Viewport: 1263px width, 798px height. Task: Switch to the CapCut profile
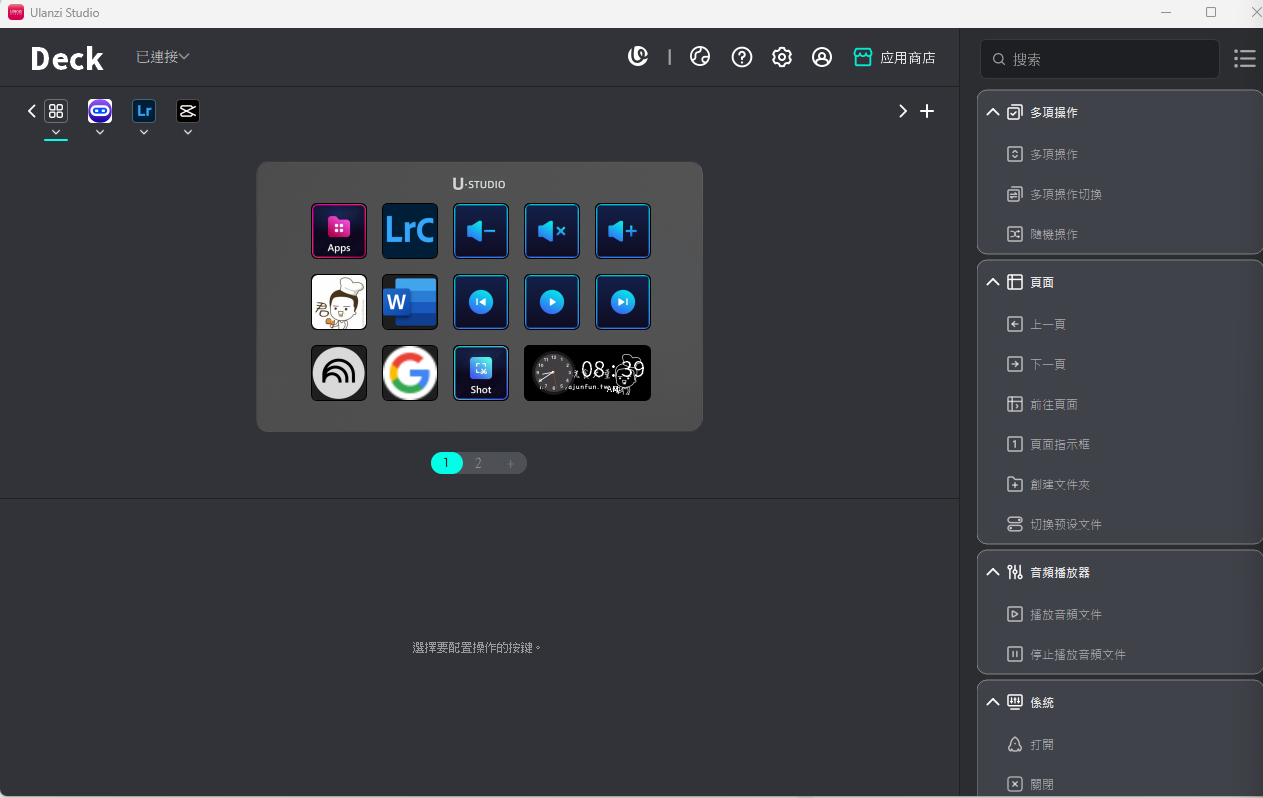click(x=188, y=111)
